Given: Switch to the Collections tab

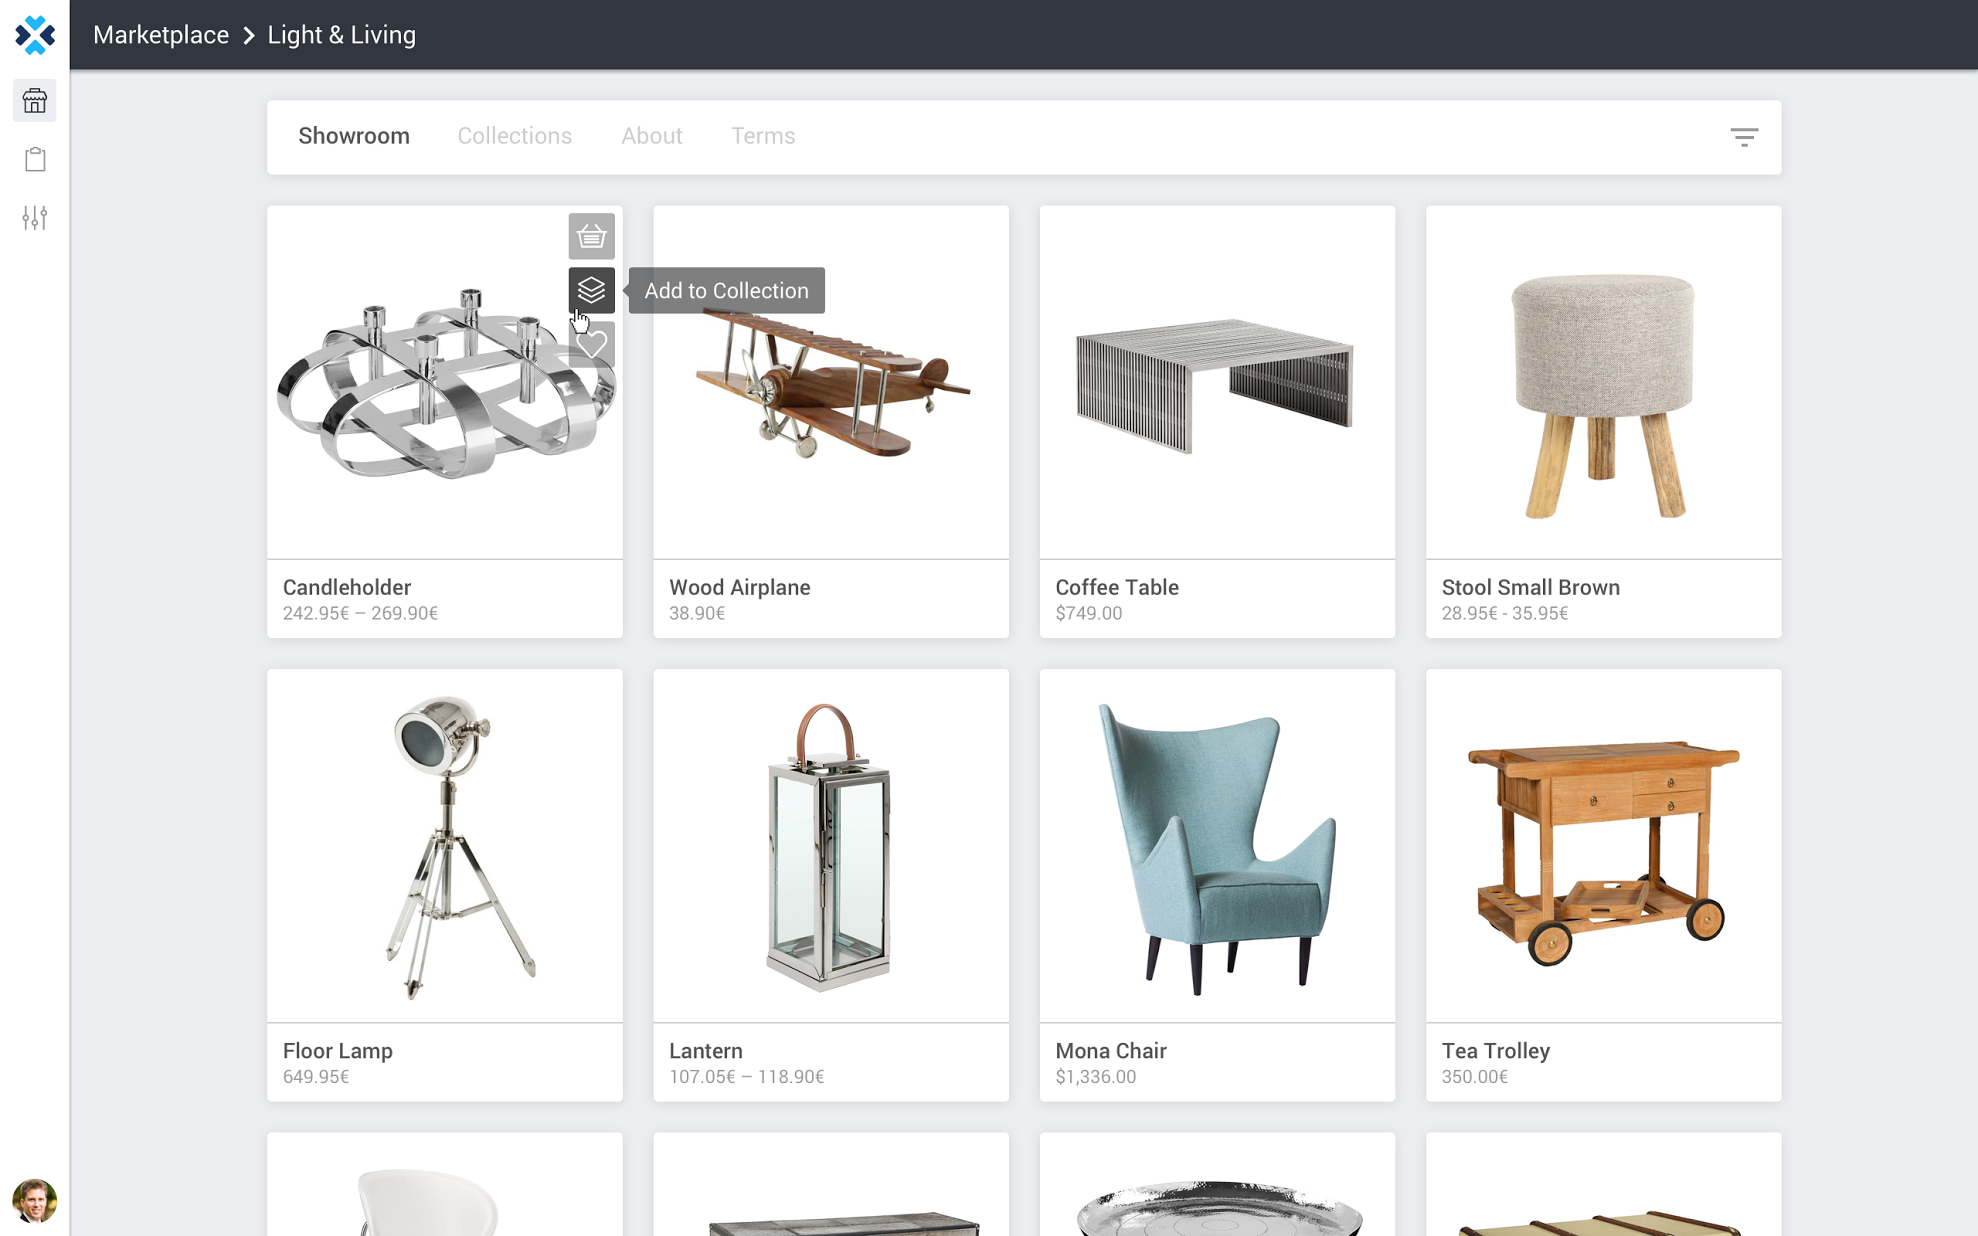Looking at the screenshot, I should pos(515,136).
